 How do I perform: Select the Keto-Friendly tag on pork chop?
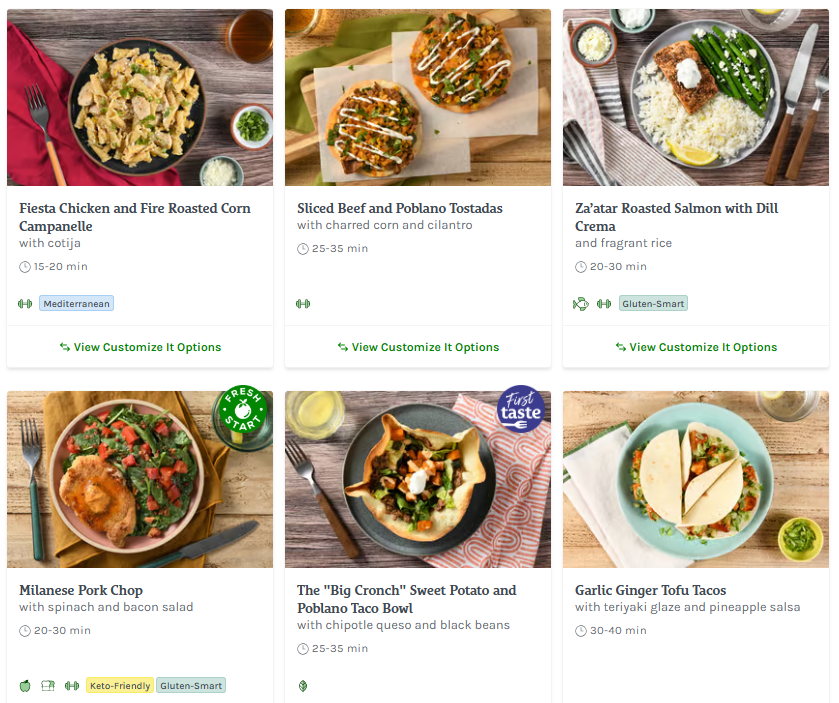(x=120, y=685)
